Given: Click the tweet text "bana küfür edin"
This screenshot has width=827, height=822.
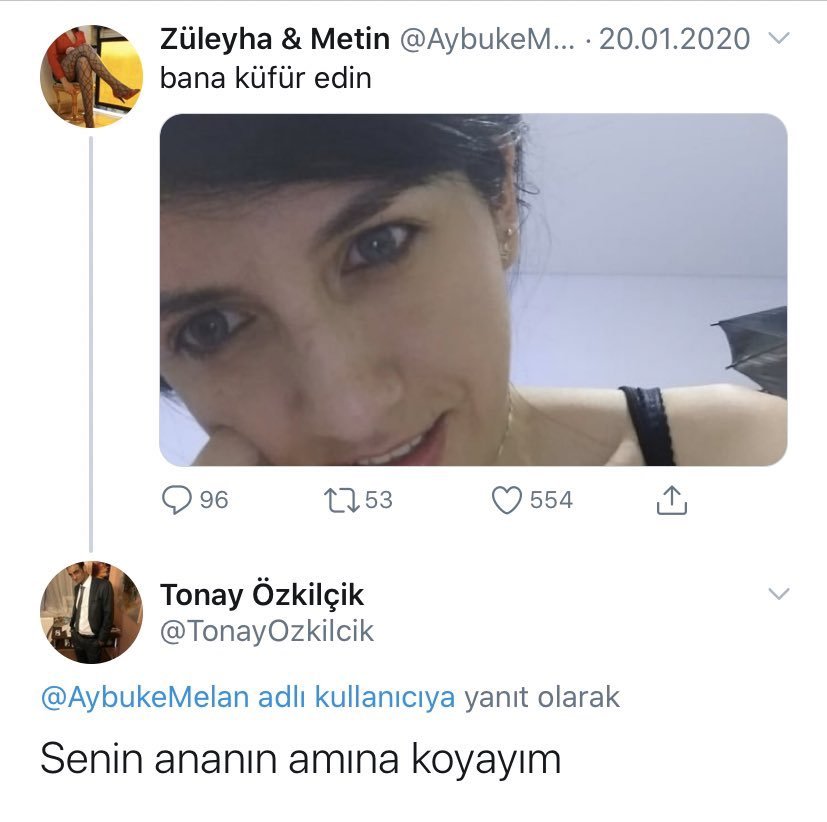Looking at the screenshot, I should (x=265, y=77).
